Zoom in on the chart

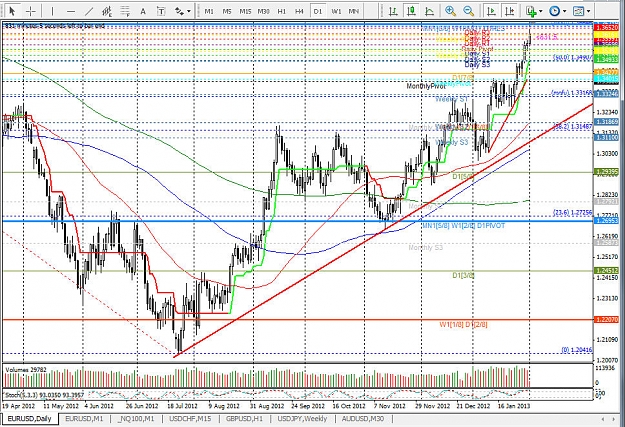coord(450,11)
